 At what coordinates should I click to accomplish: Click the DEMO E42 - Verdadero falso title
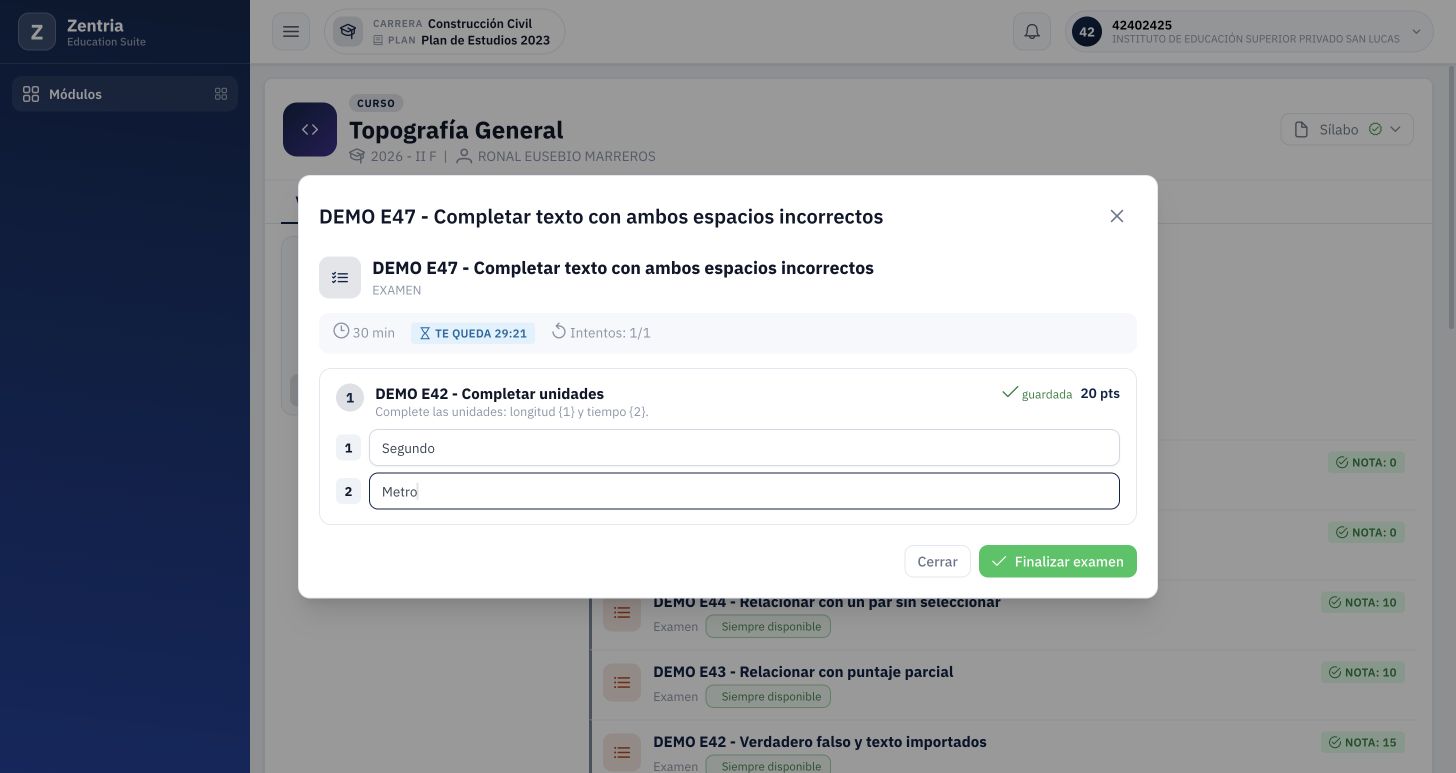[820, 742]
